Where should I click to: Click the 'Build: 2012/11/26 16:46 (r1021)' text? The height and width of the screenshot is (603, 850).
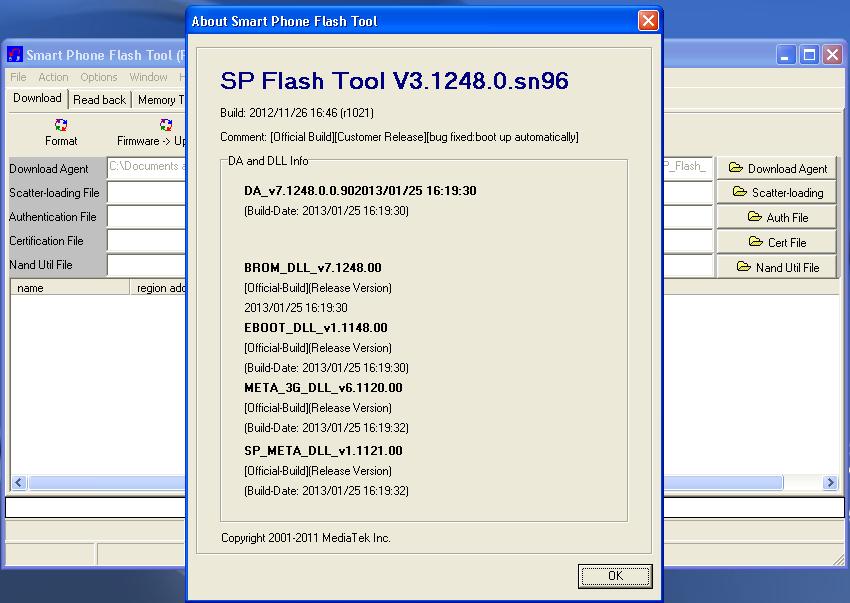[x=297, y=113]
